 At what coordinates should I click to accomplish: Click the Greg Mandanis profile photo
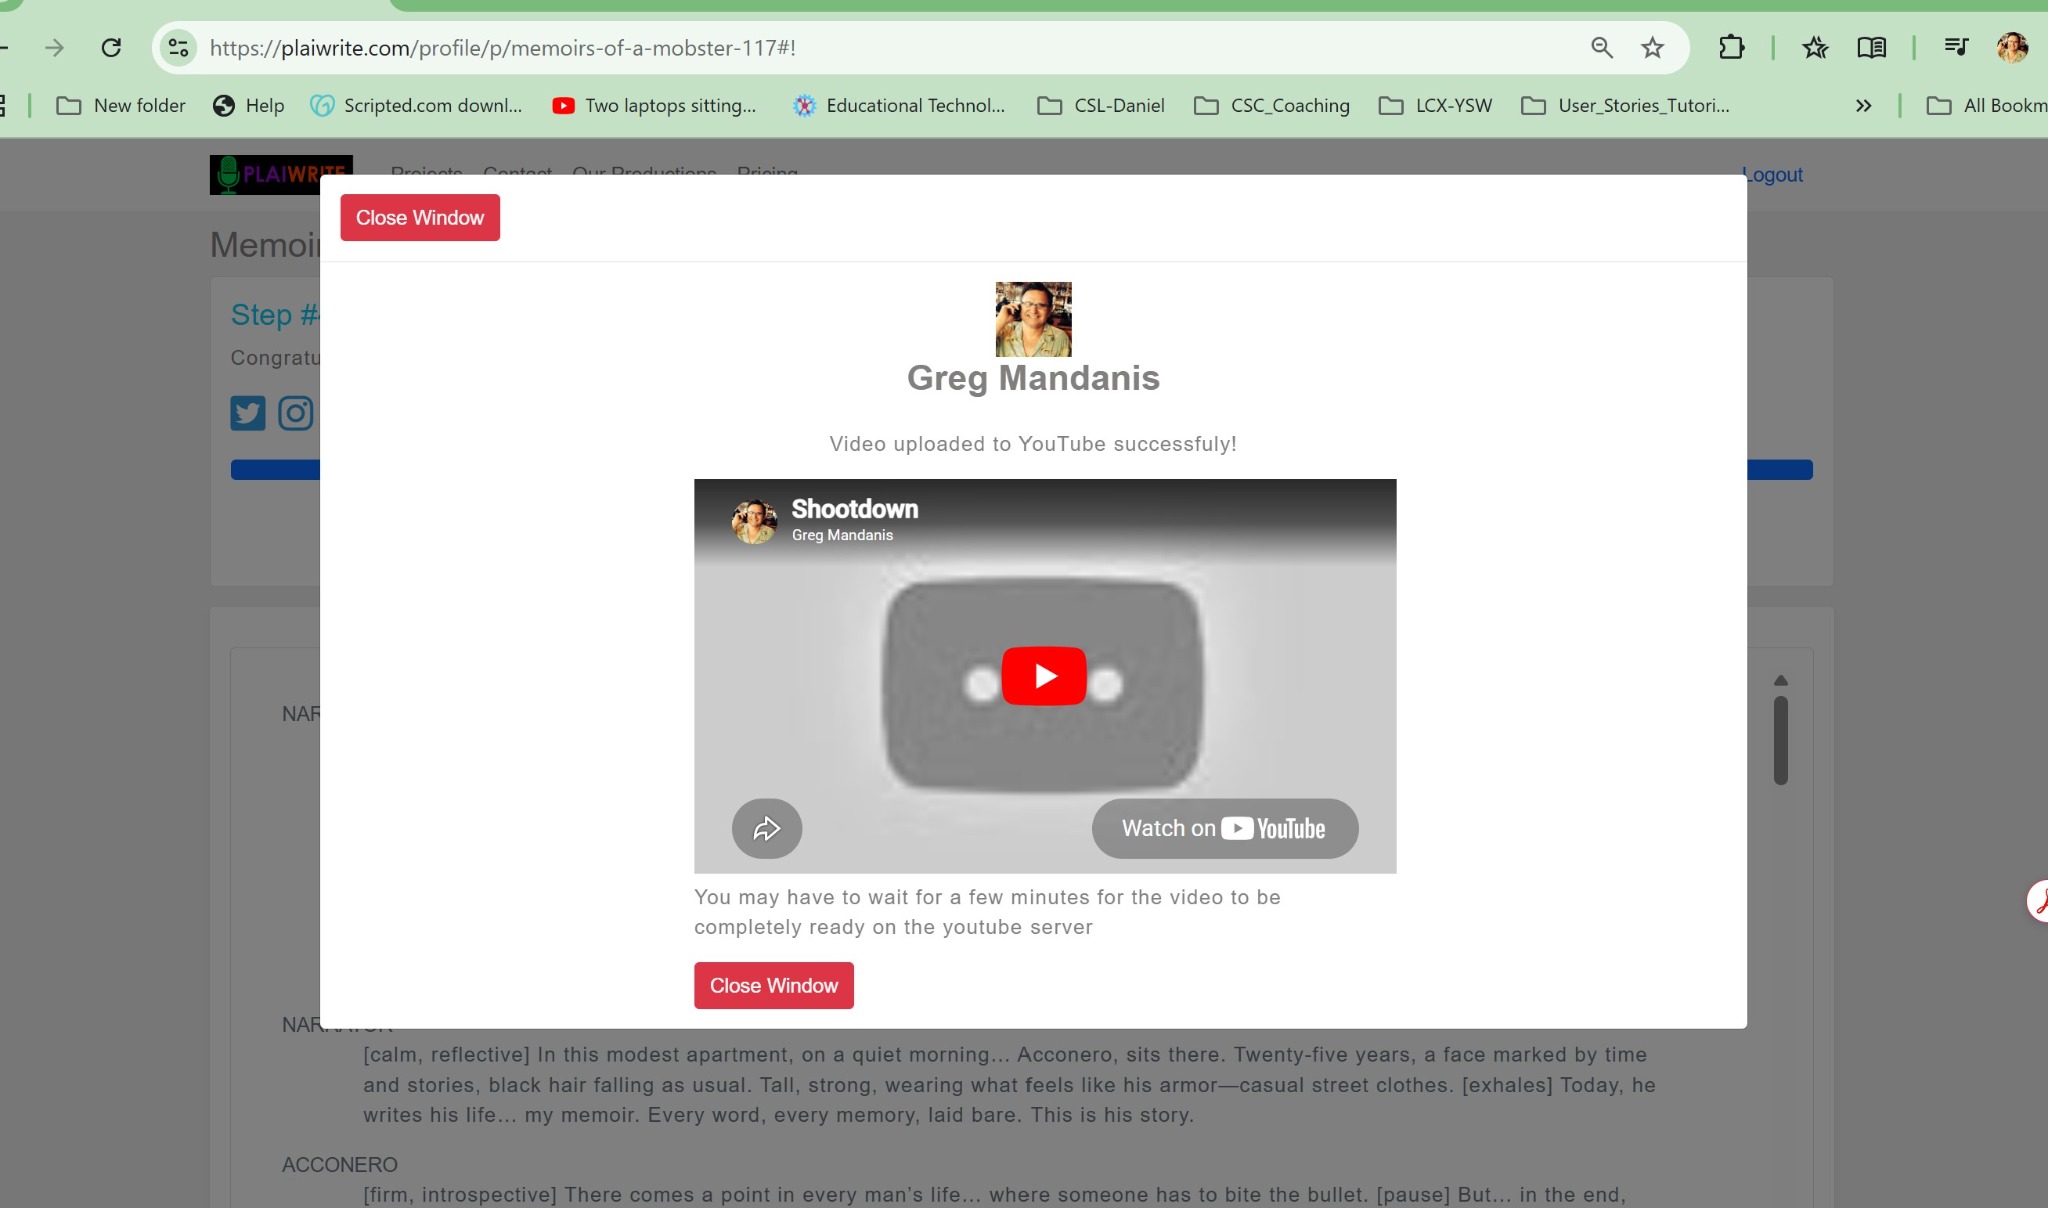(1033, 319)
